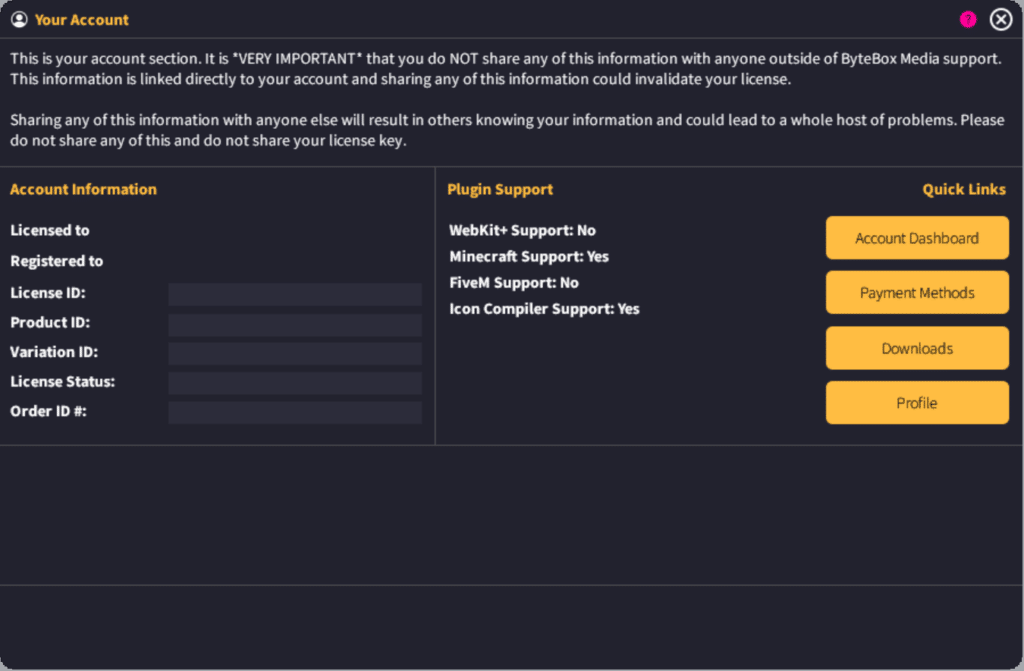1024x671 pixels.
Task: Select the License Status field
Action: click(x=294, y=382)
